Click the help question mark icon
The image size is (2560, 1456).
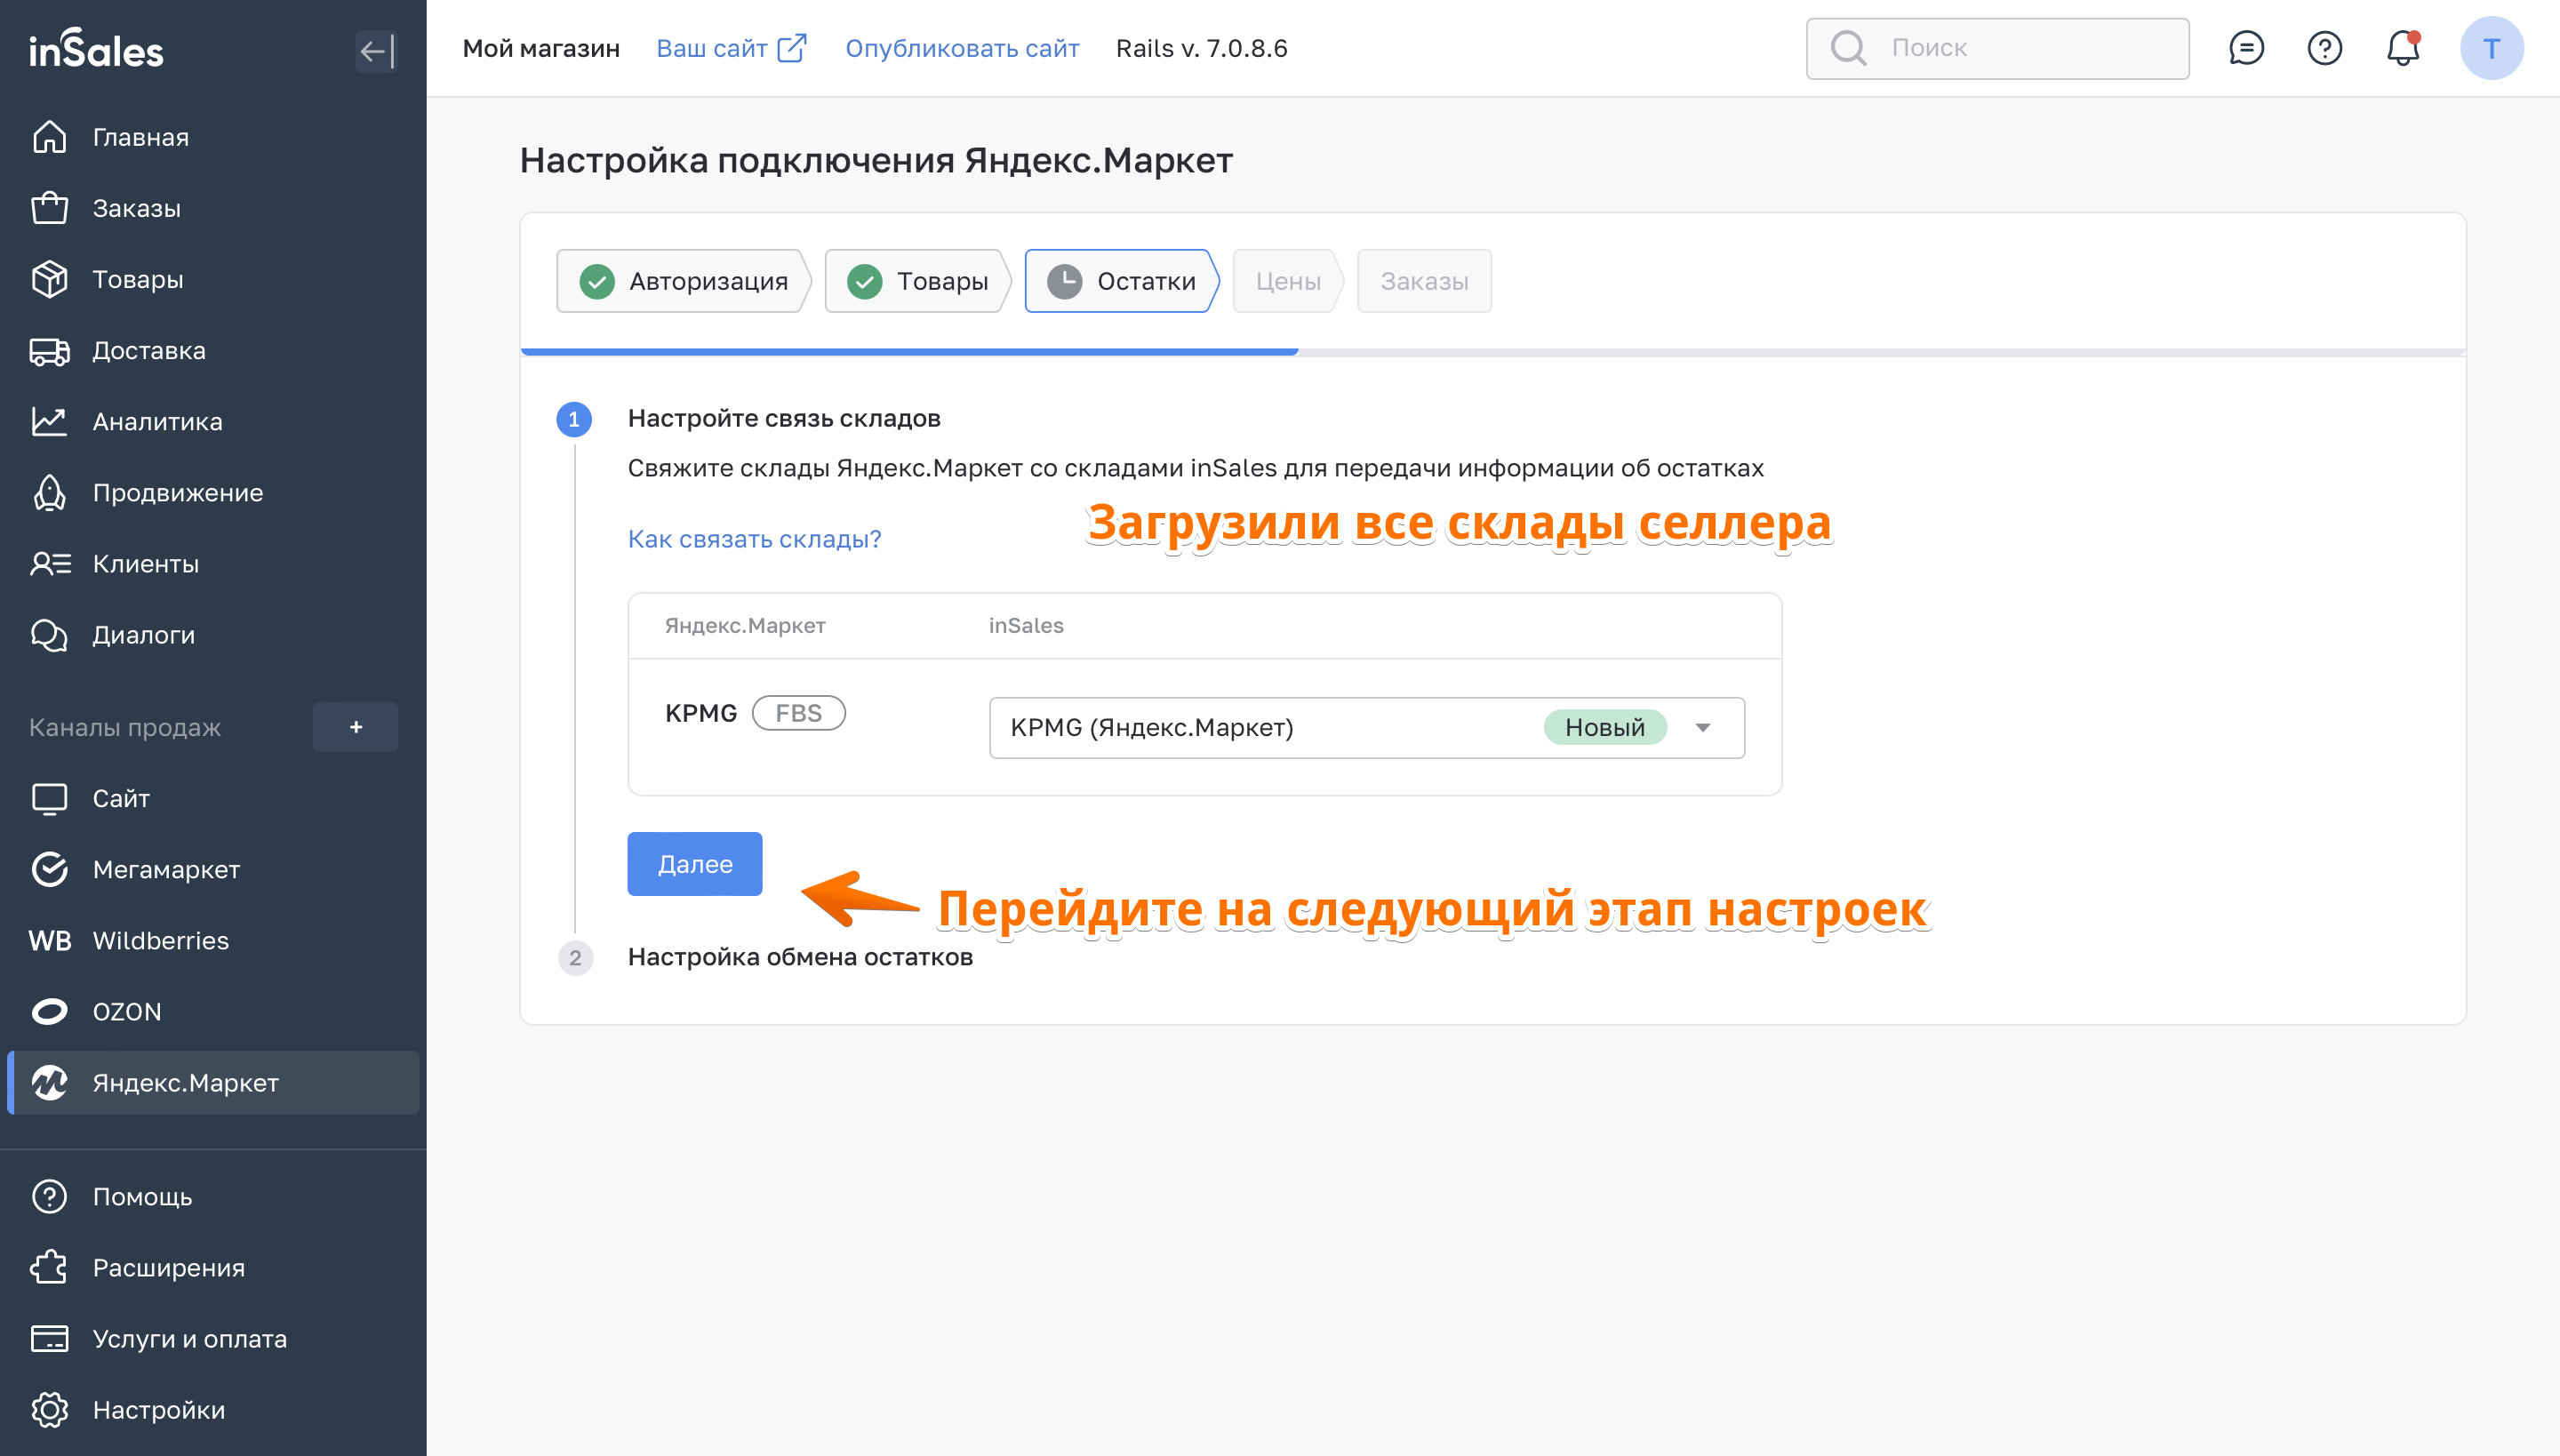(2324, 48)
